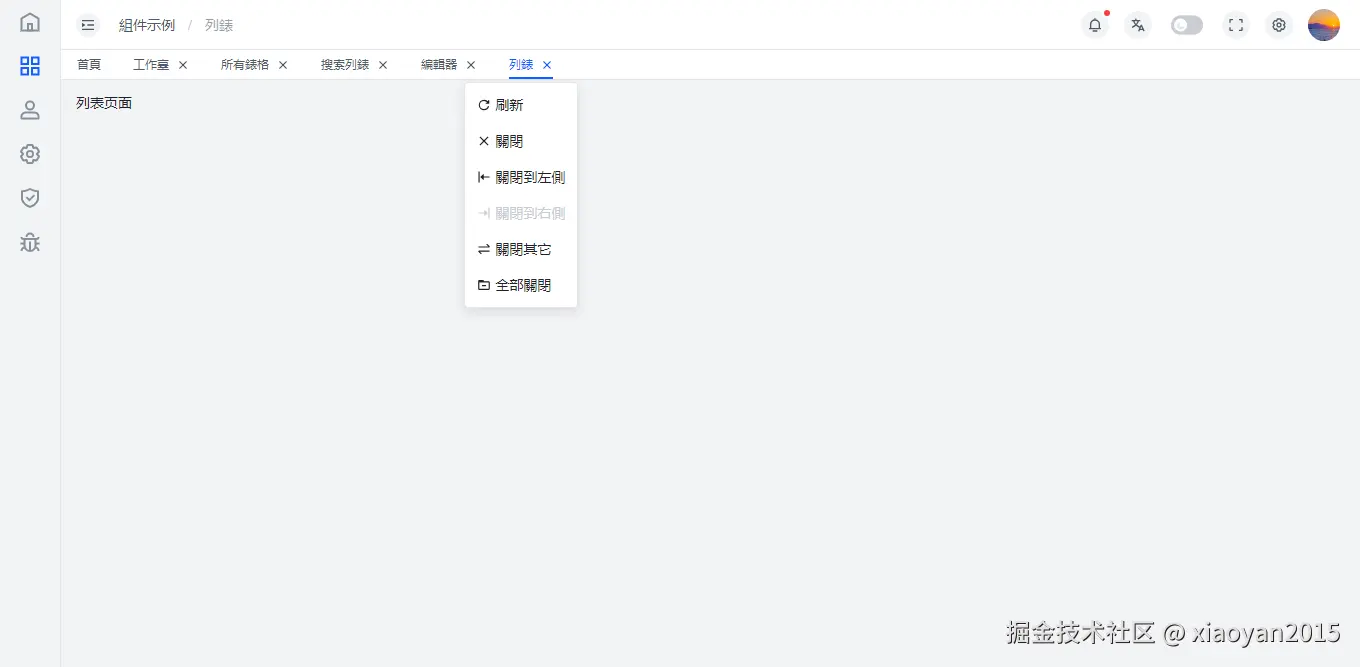Choose 刷新 in the context menu

(x=521, y=105)
